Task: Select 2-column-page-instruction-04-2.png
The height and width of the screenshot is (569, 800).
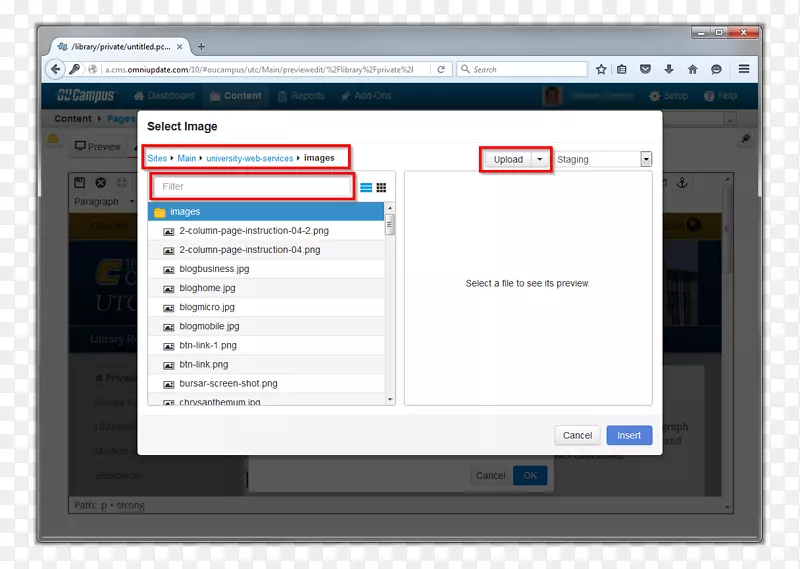Action: [266, 231]
